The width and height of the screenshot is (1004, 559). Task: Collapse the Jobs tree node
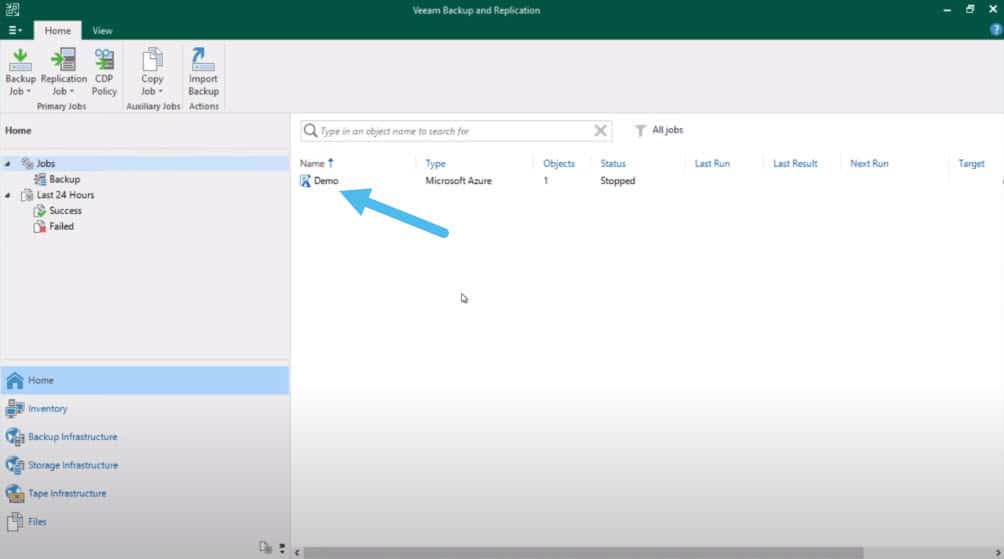pos(8,164)
